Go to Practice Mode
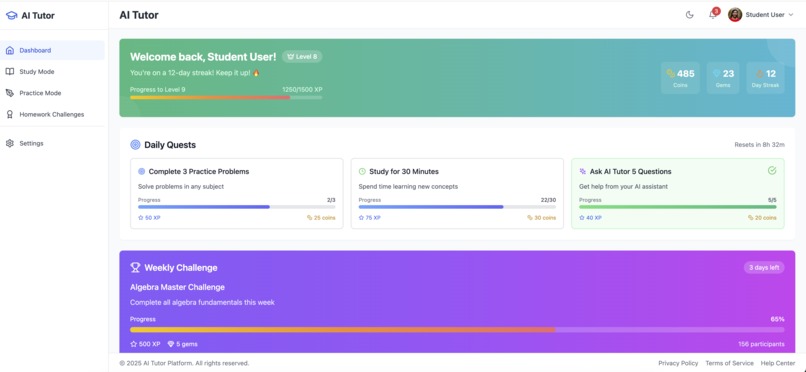The width and height of the screenshot is (806, 372). point(52,93)
